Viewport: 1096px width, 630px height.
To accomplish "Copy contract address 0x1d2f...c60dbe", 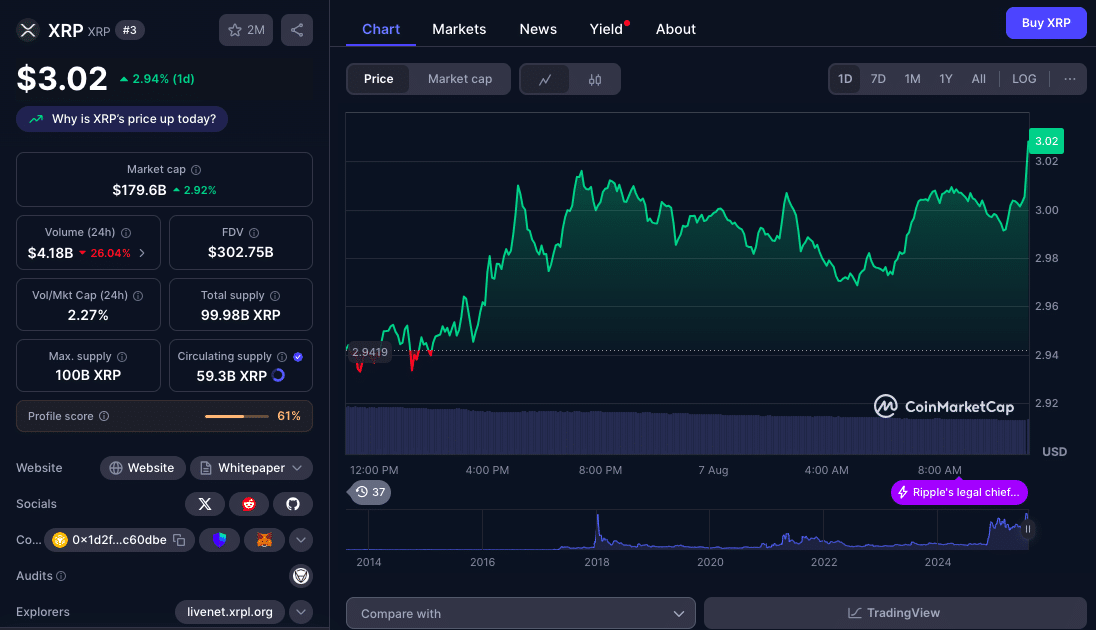I will (180, 540).
